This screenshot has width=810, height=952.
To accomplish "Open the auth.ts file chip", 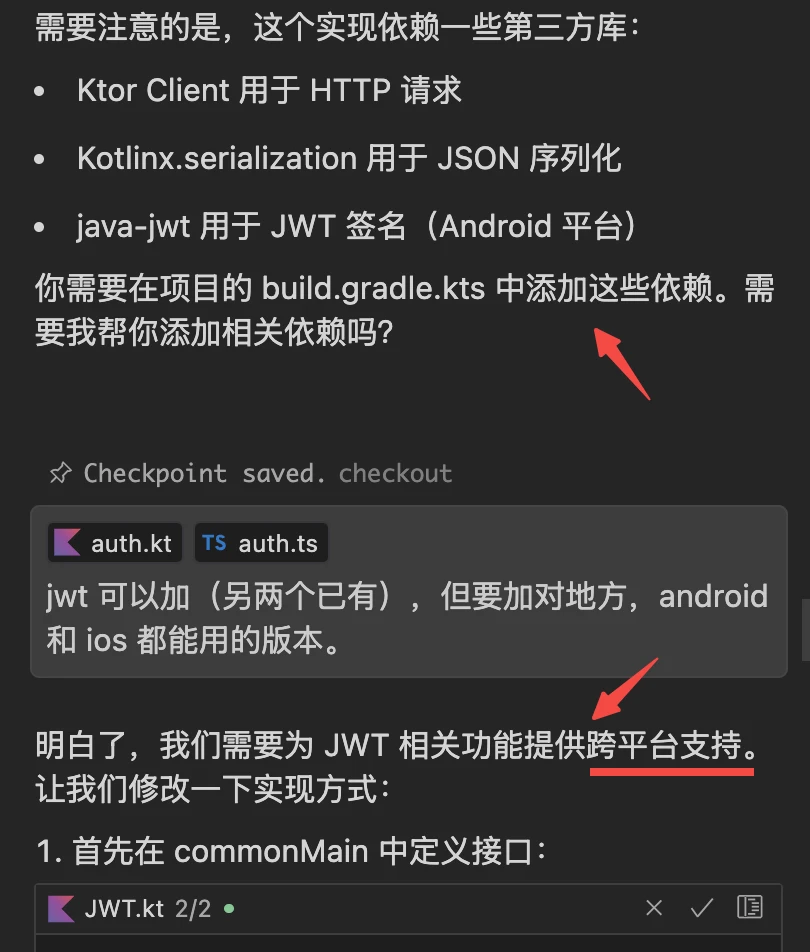I will tap(261, 543).
